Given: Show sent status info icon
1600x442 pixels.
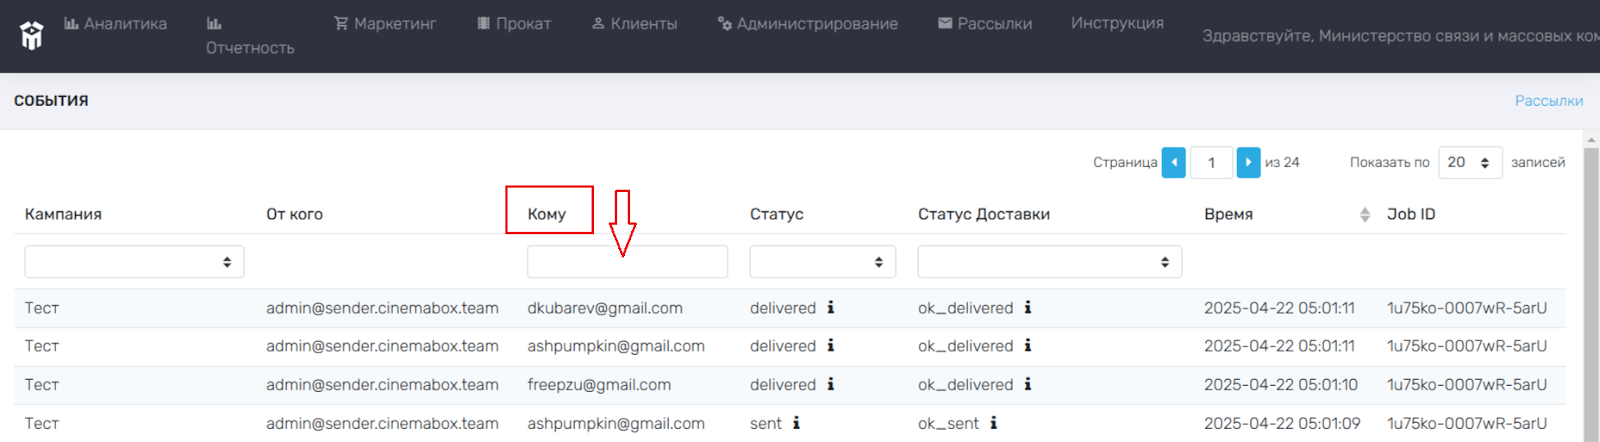Looking at the screenshot, I should pyautogui.click(x=797, y=423).
